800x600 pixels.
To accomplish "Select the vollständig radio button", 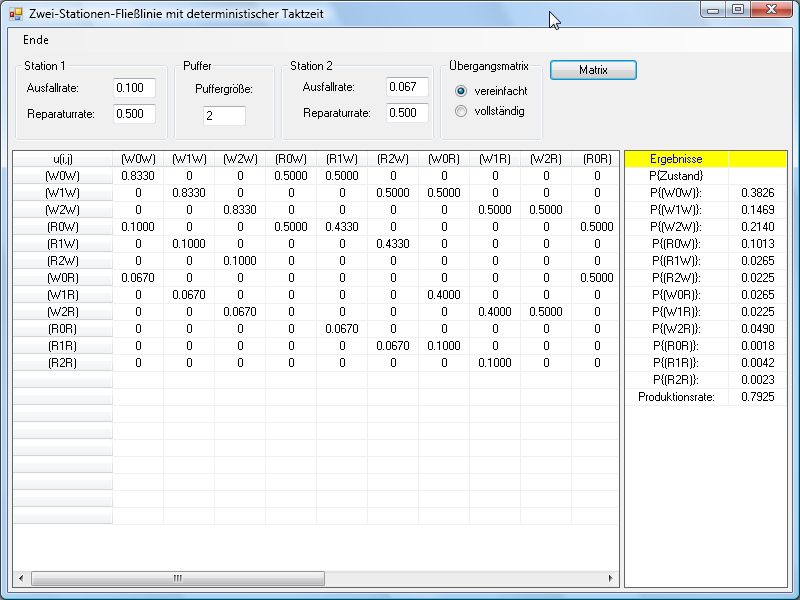I will pyautogui.click(x=461, y=111).
